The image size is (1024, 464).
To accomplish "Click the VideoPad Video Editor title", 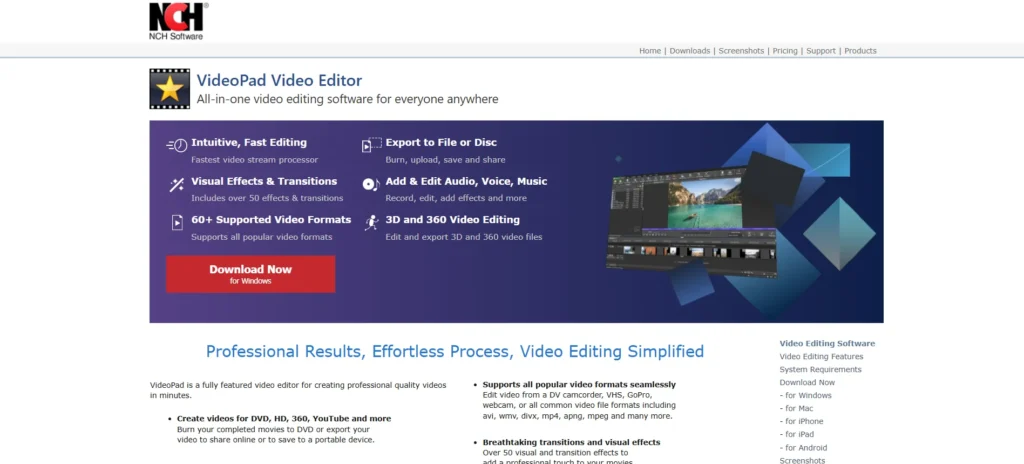I will point(279,81).
